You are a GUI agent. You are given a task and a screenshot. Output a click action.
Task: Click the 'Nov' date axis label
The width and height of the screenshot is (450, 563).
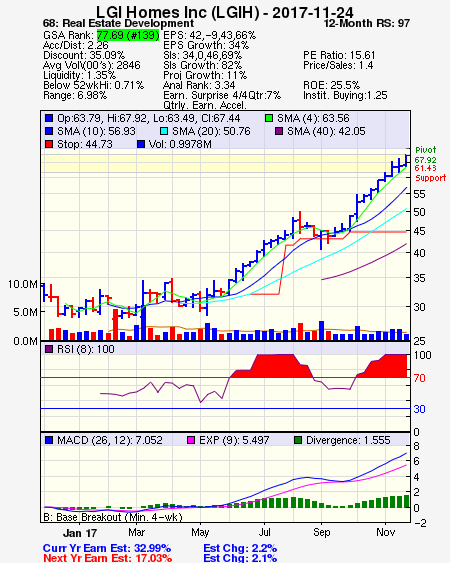point(385,532)
